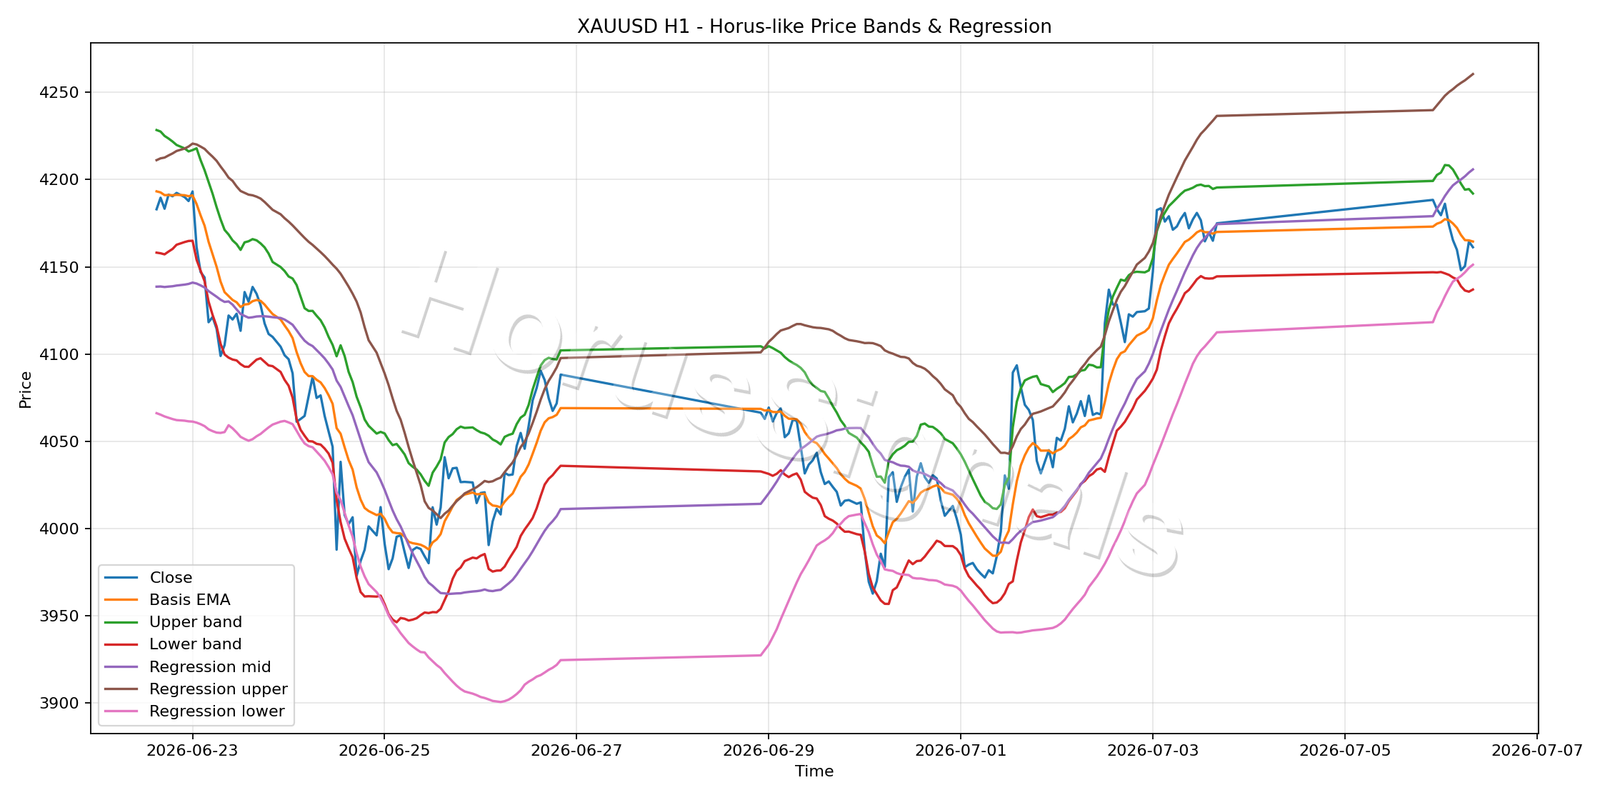This screenshot has height=800, width=1600.
Task: Click the 2026-07-05 date tick label
Action: coord(1344,750)
